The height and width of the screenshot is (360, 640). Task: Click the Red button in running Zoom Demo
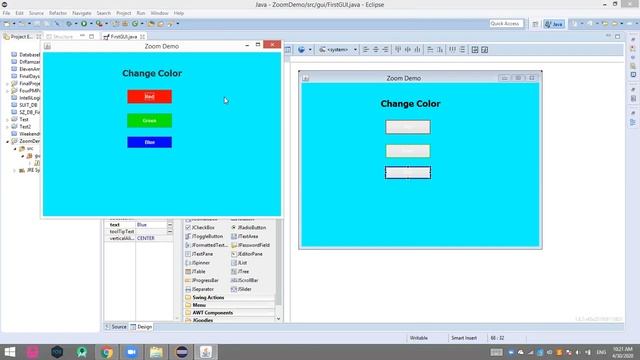point(149,97)
